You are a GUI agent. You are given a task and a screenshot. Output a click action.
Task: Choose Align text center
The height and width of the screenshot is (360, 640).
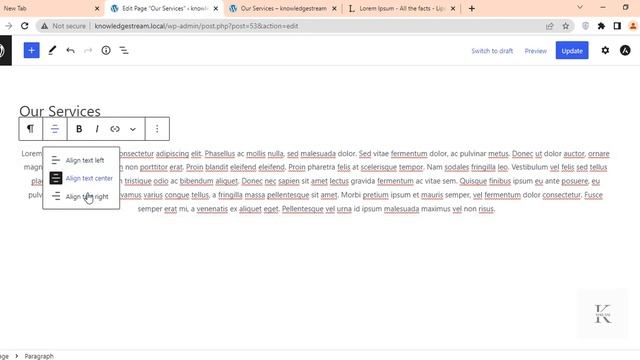[x=81, y=178]
